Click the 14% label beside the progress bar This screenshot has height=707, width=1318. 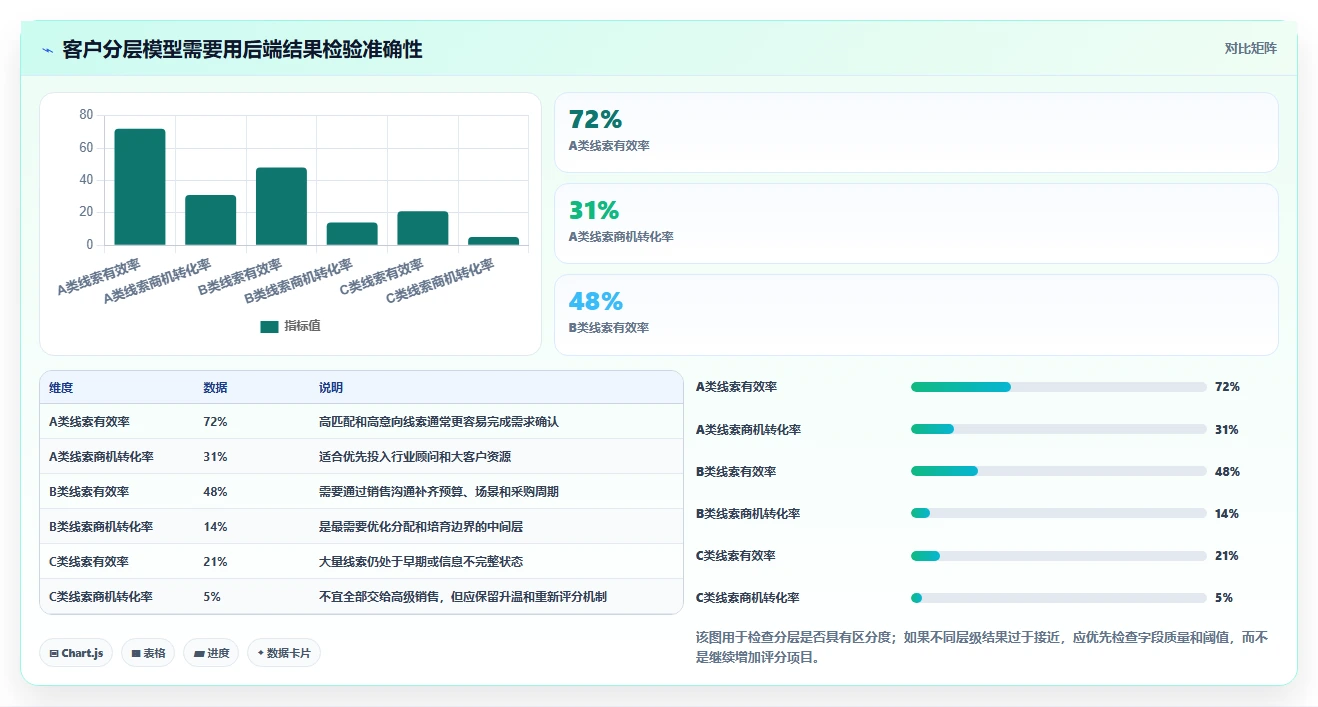tap(1227, 513)
